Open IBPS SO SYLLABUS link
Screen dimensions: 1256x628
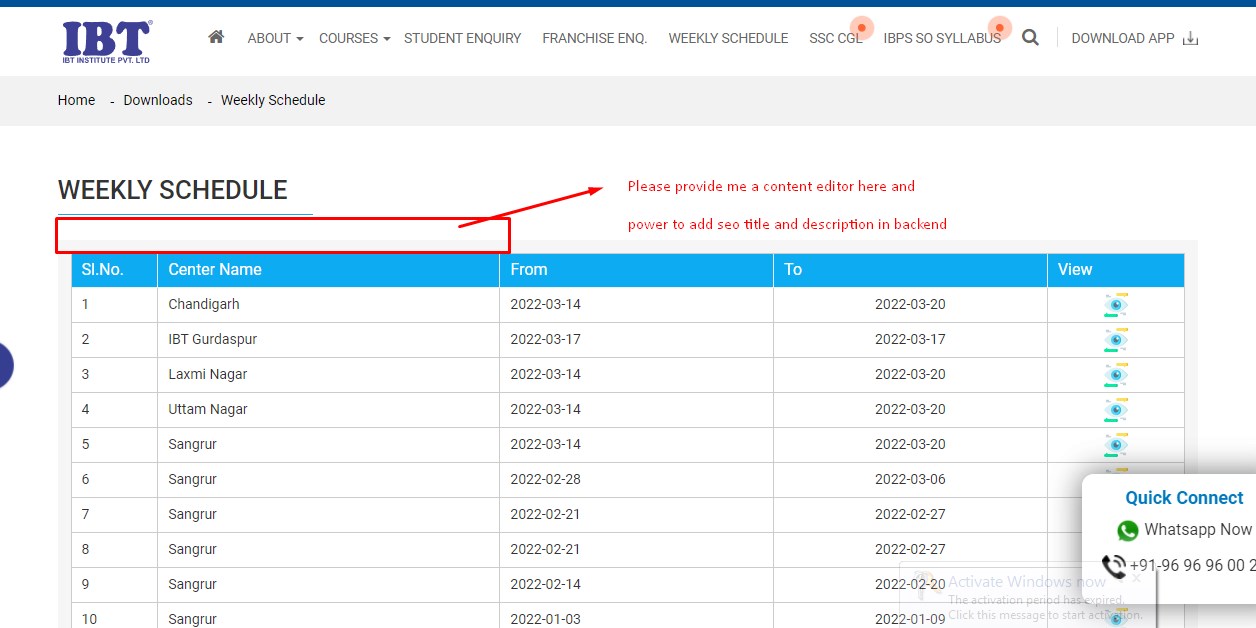point(941,38)
